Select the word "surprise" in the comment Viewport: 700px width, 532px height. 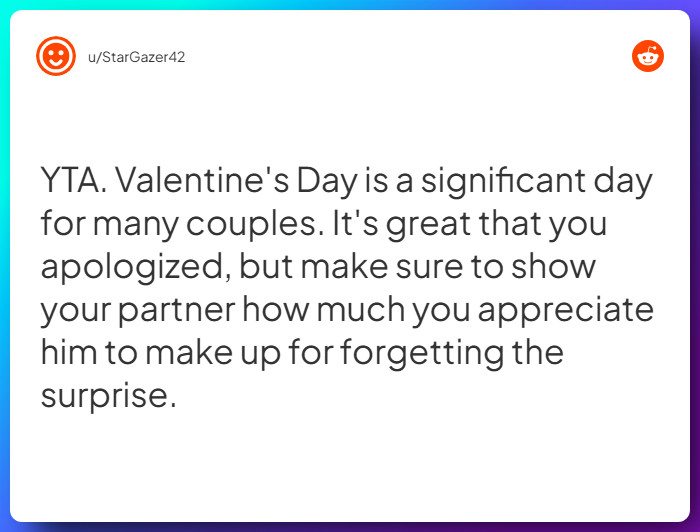pos(105,397)
